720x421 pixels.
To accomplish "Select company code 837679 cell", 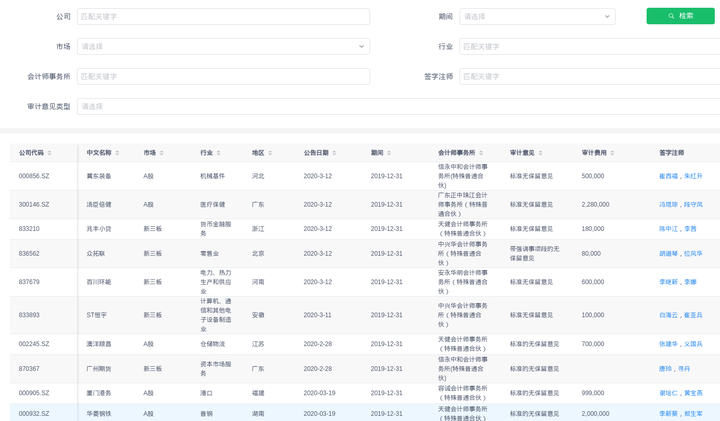I will [x=29, y=282].
